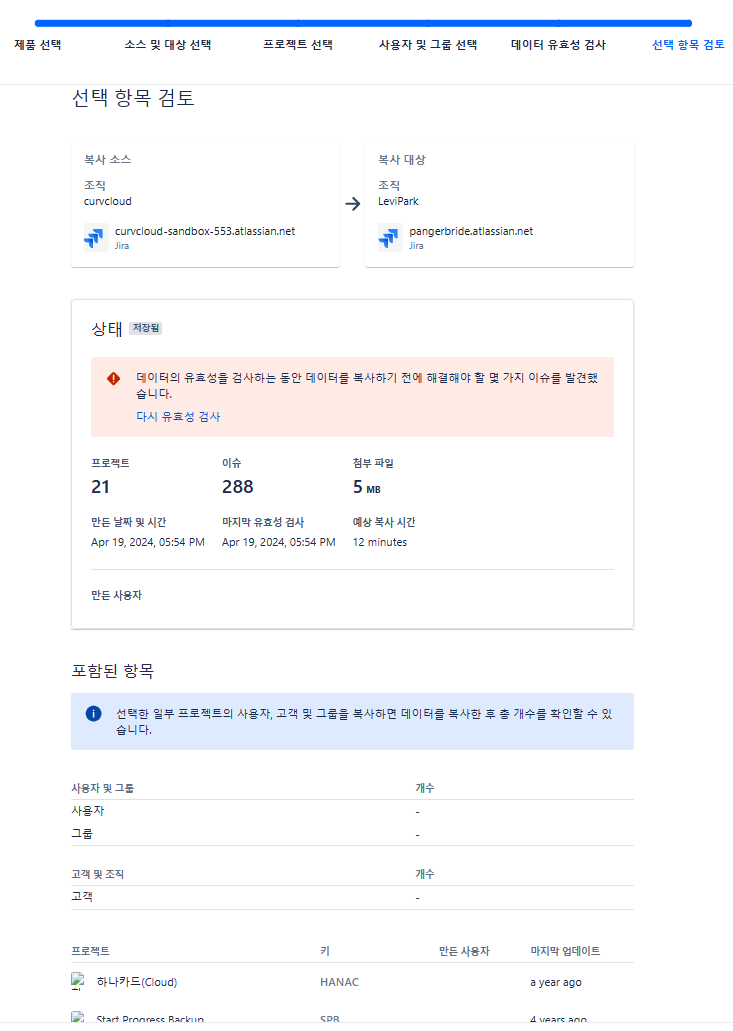733x1031 pixels.
Task: Click the blue progress tracker bar
Action: tap(363, 23)
